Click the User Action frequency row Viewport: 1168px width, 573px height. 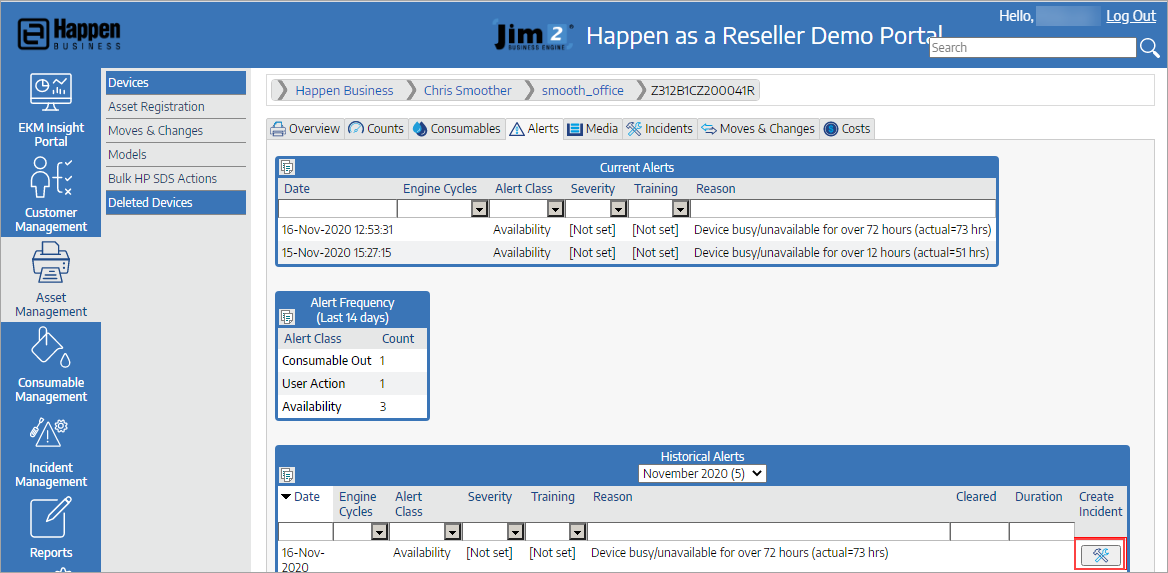coord(352,384)
